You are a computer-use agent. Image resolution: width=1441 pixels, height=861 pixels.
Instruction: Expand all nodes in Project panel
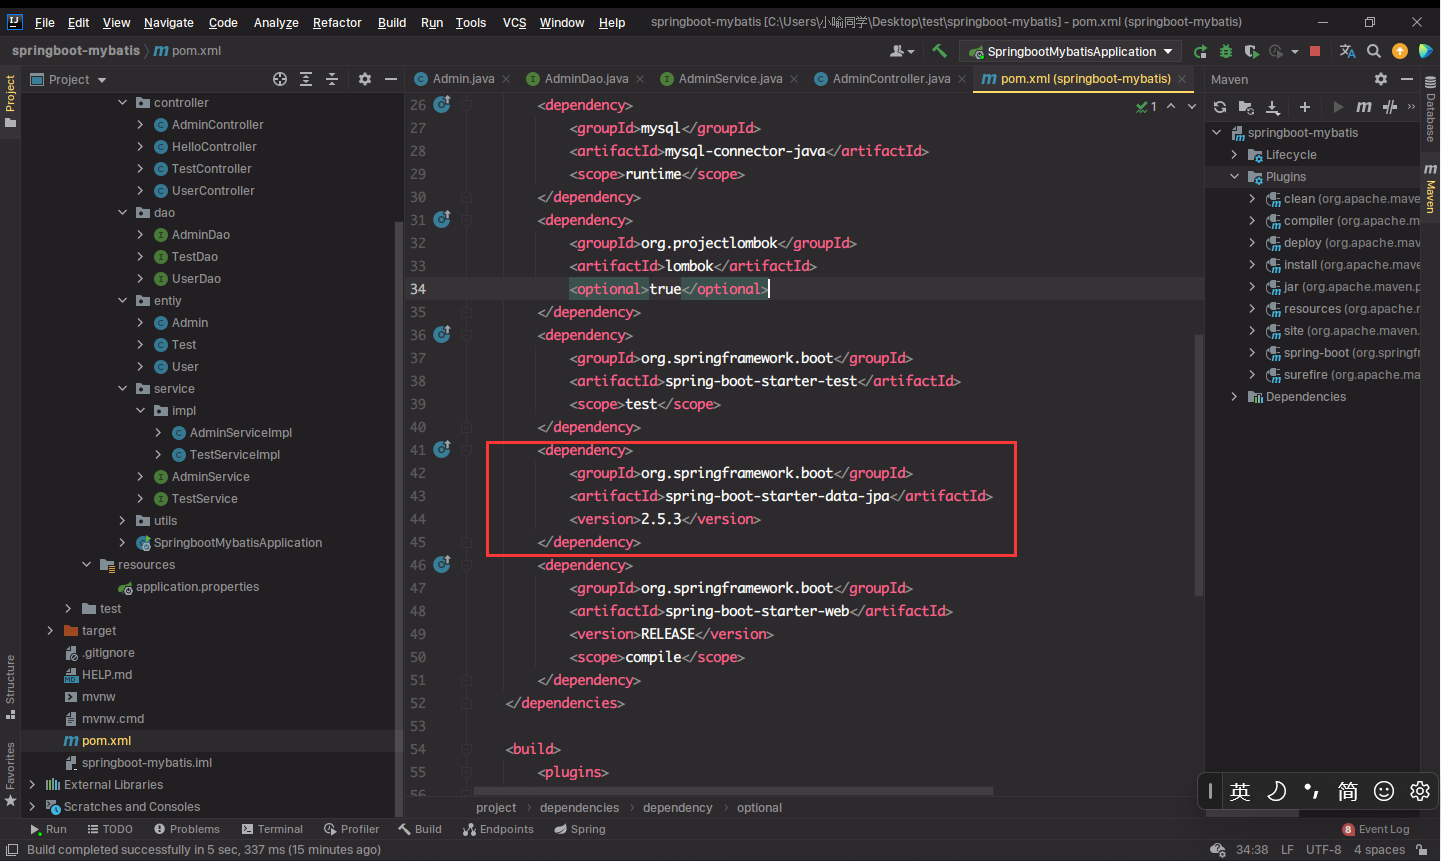[306, 79]
